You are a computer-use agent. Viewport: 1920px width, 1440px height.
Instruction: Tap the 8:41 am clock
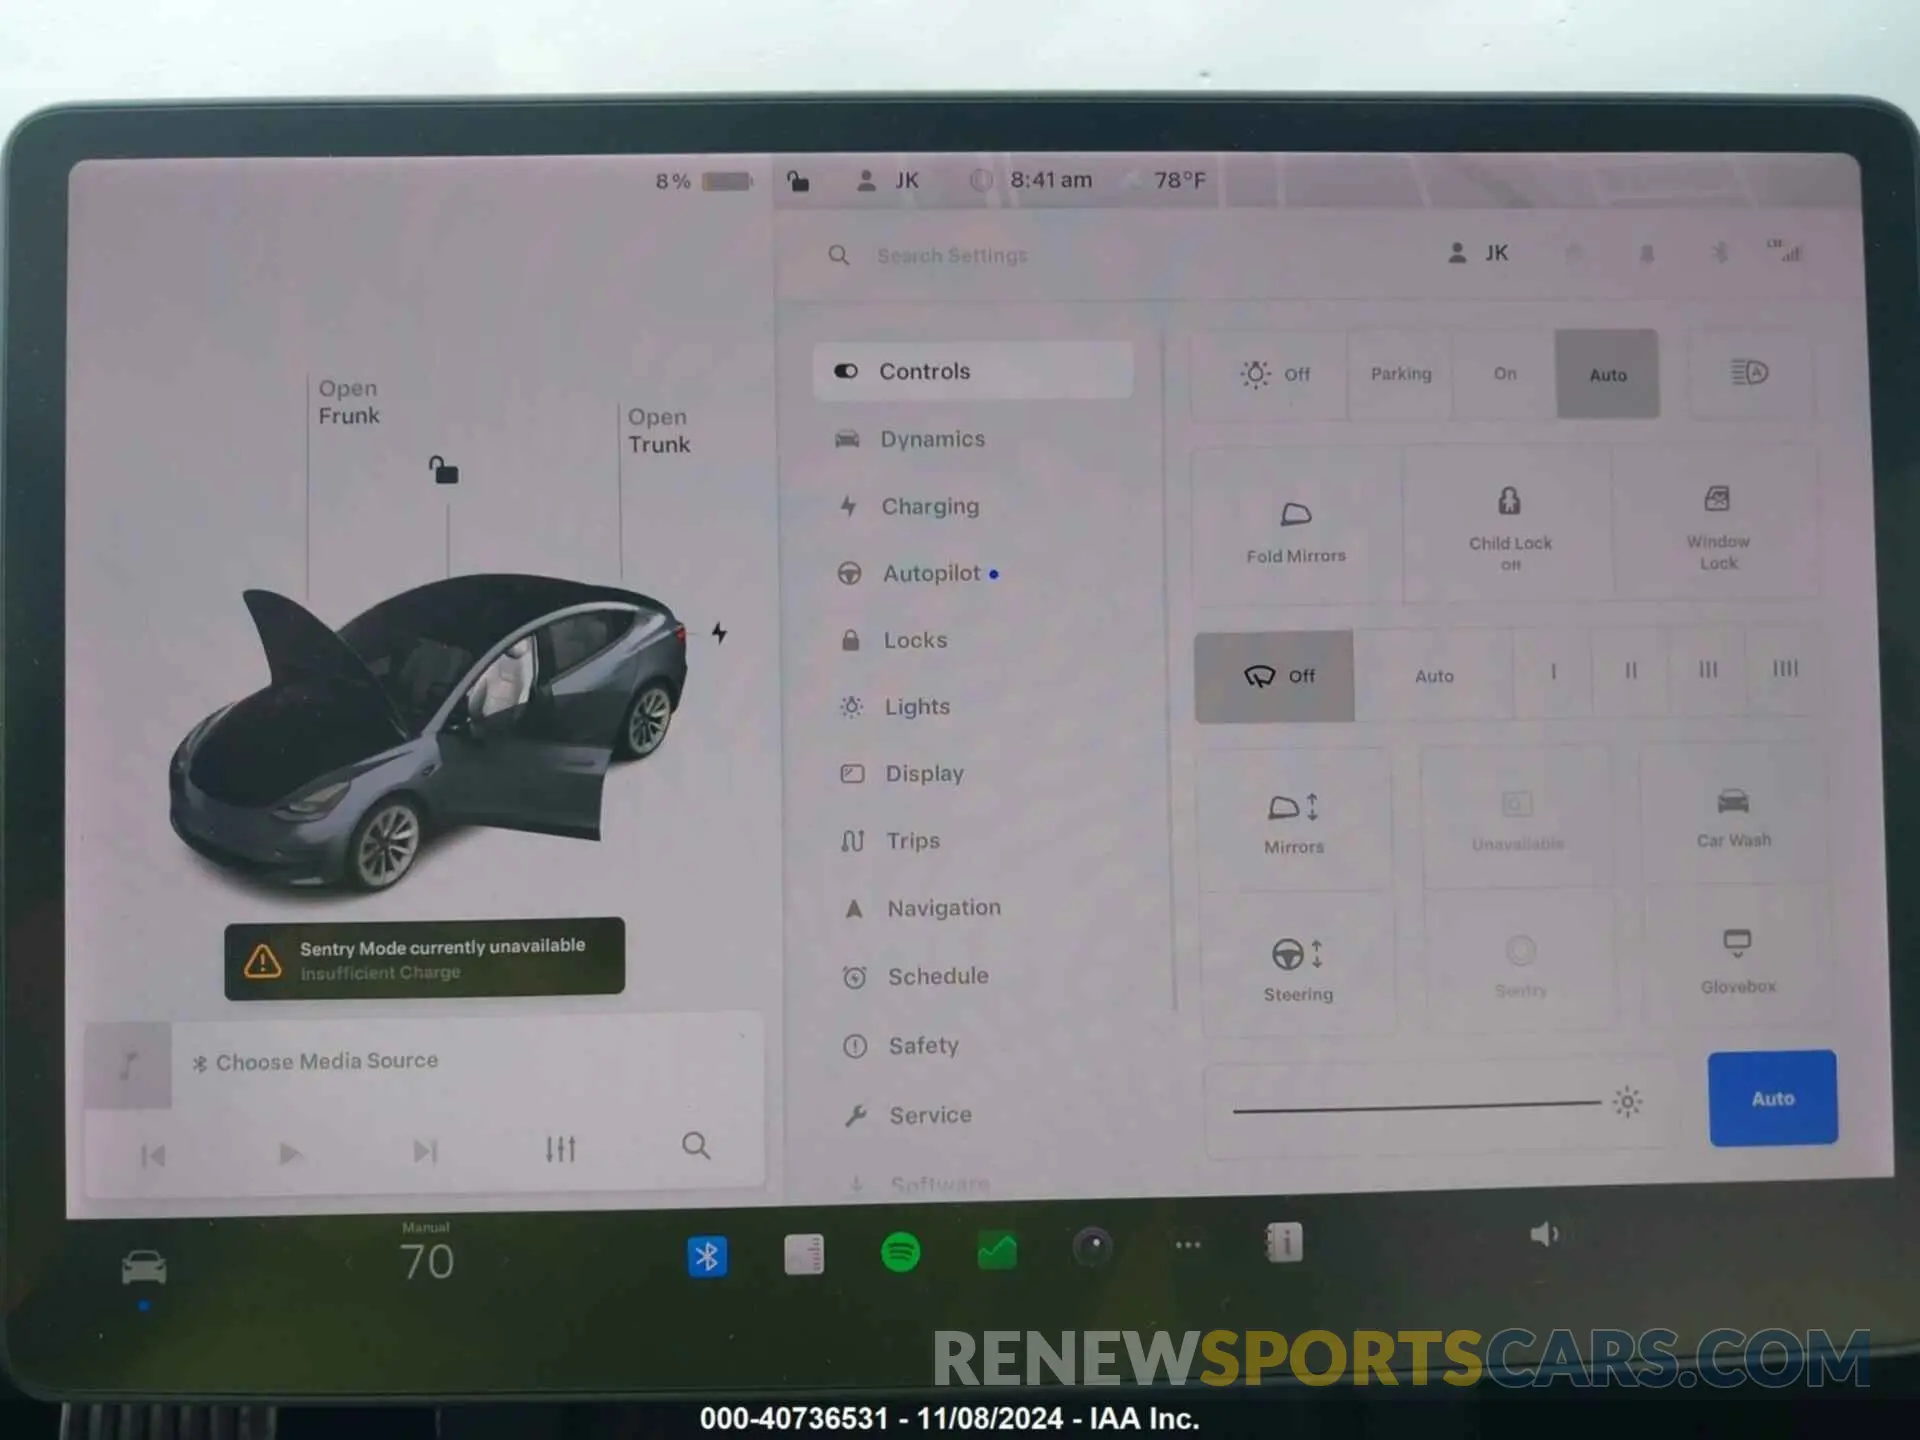click(x=1050, y=180)
